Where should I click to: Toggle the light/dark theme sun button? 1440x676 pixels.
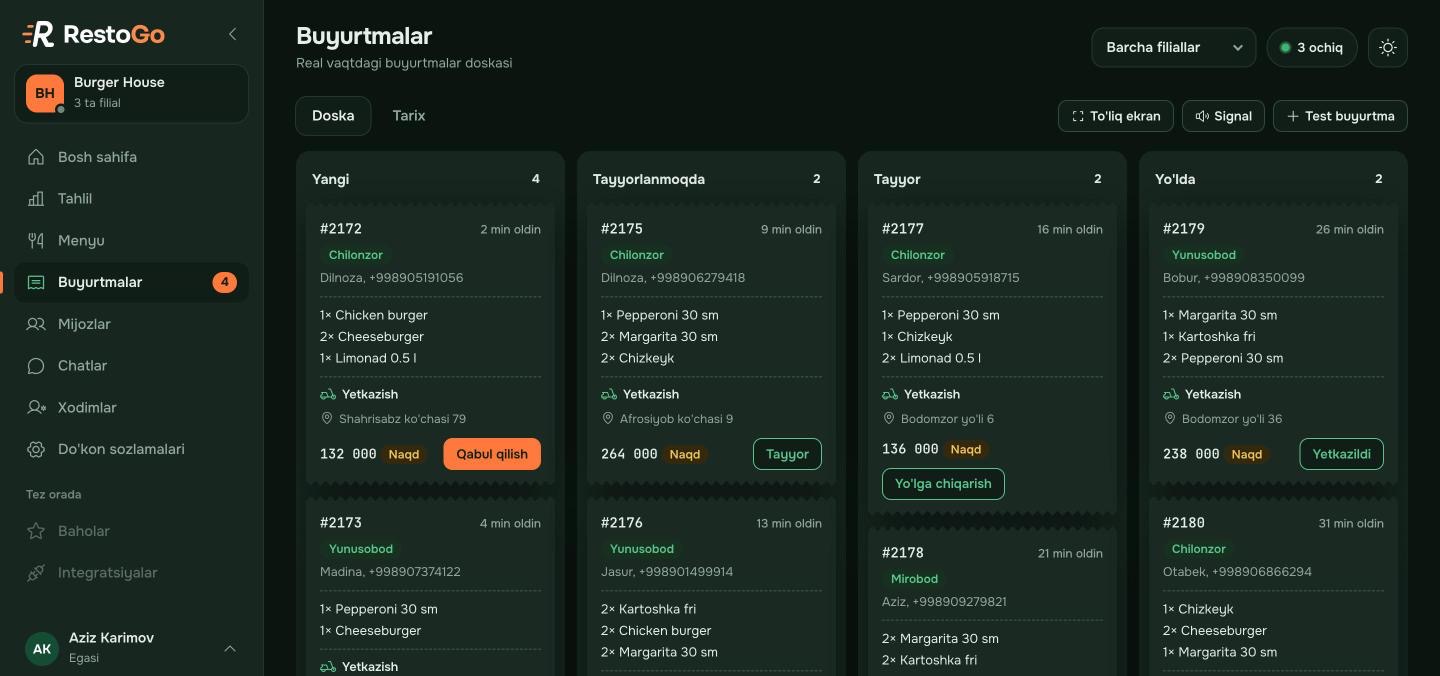[x=1387, y=47]
